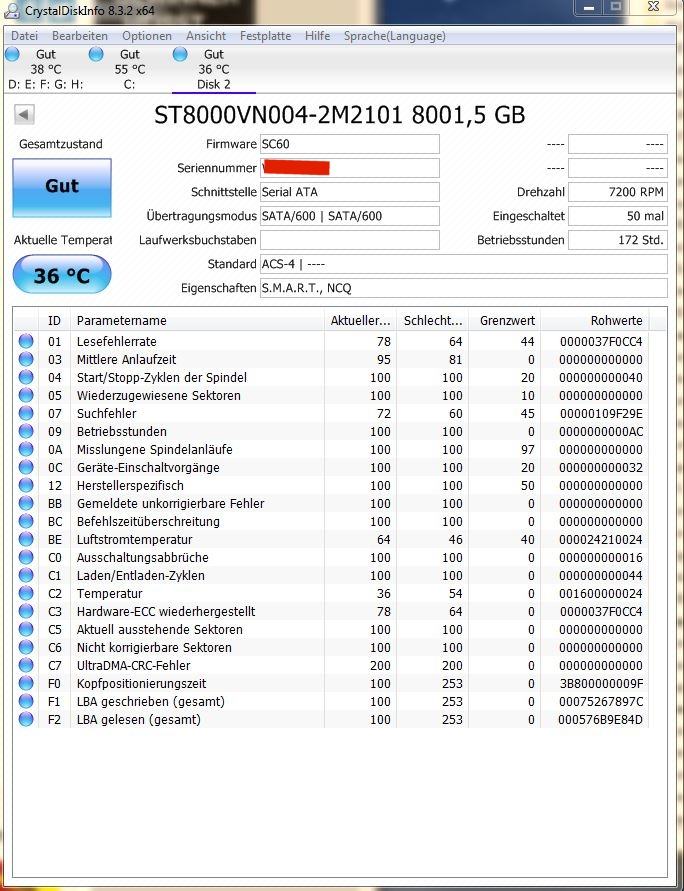The width and height of the screenshot is (684, 891).
Task: Click the Firmware field SC60
Action: 349,144
